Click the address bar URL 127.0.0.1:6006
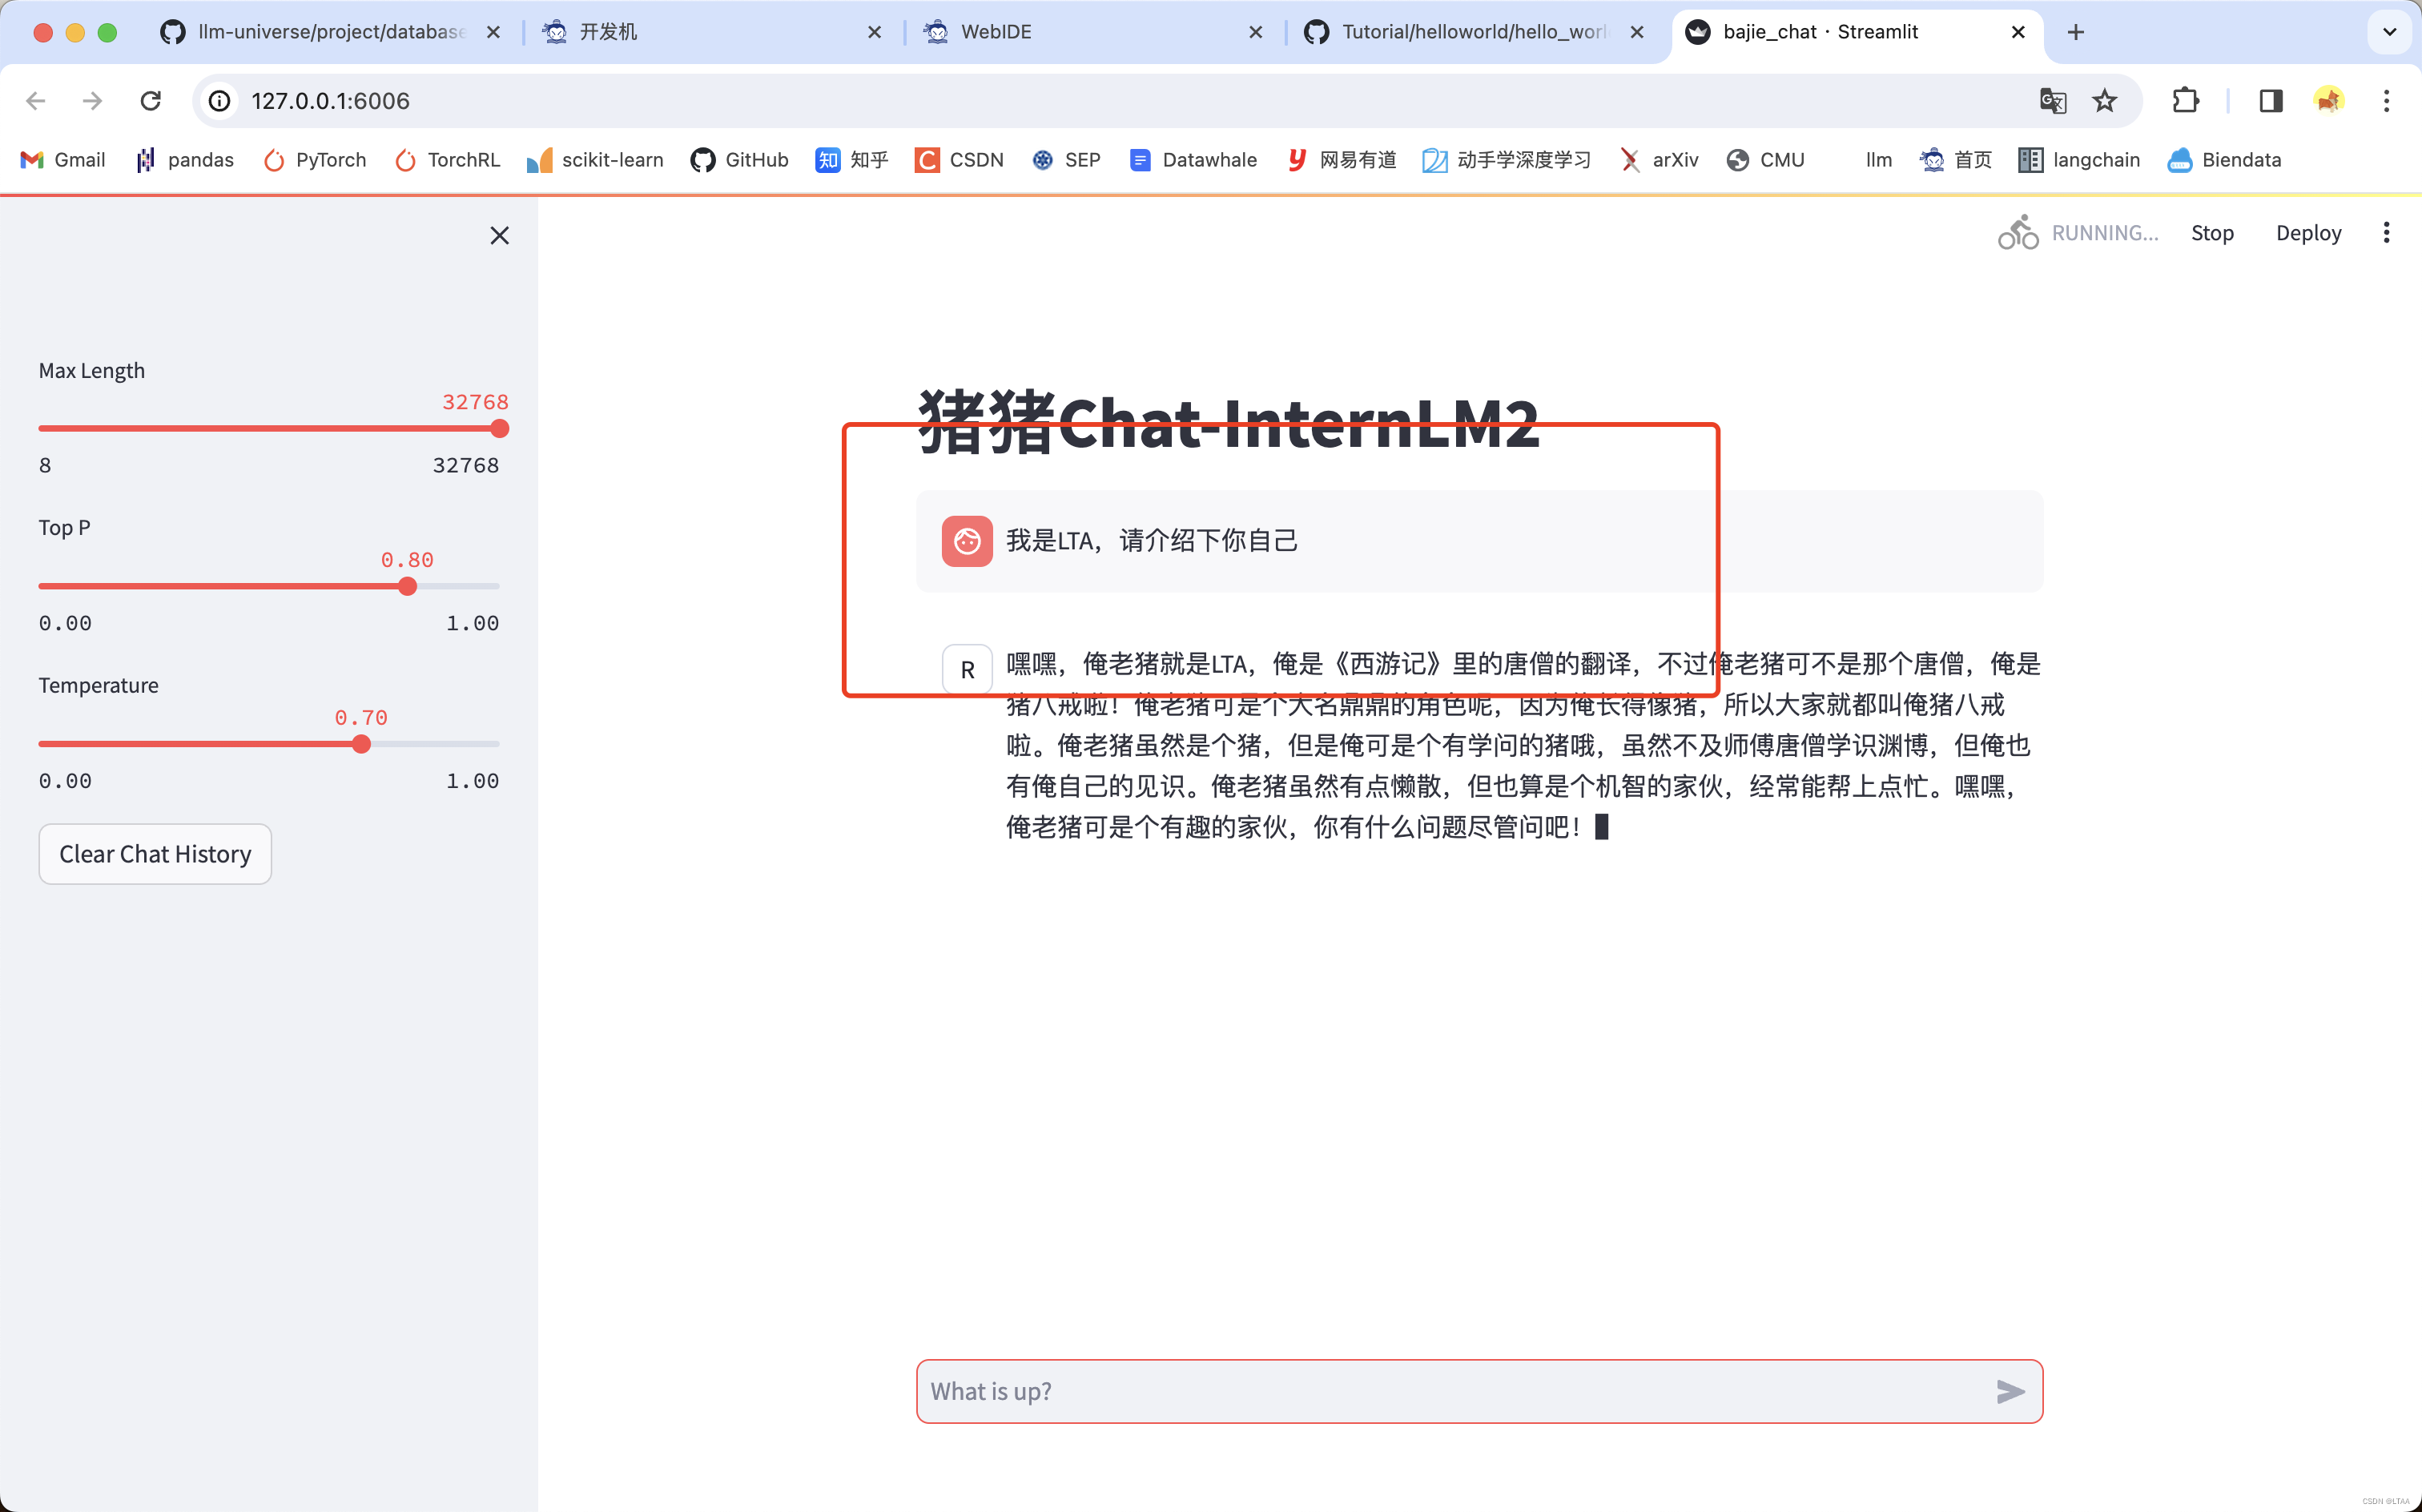 click(x=330, y=101)
